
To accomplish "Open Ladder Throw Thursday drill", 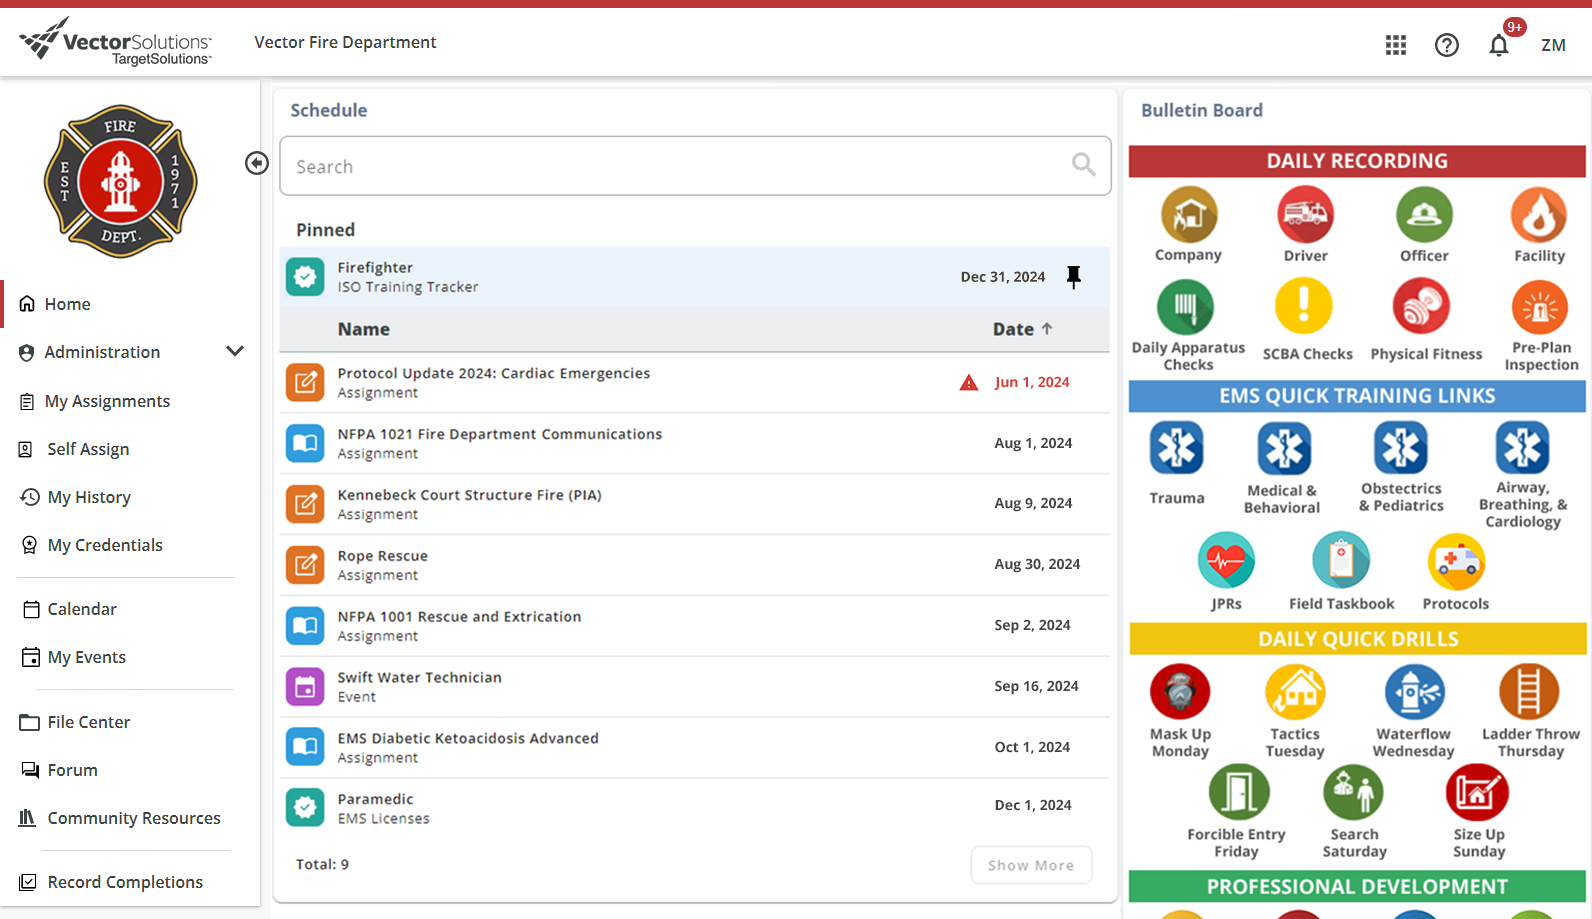I will click(x=1530, y=691).
